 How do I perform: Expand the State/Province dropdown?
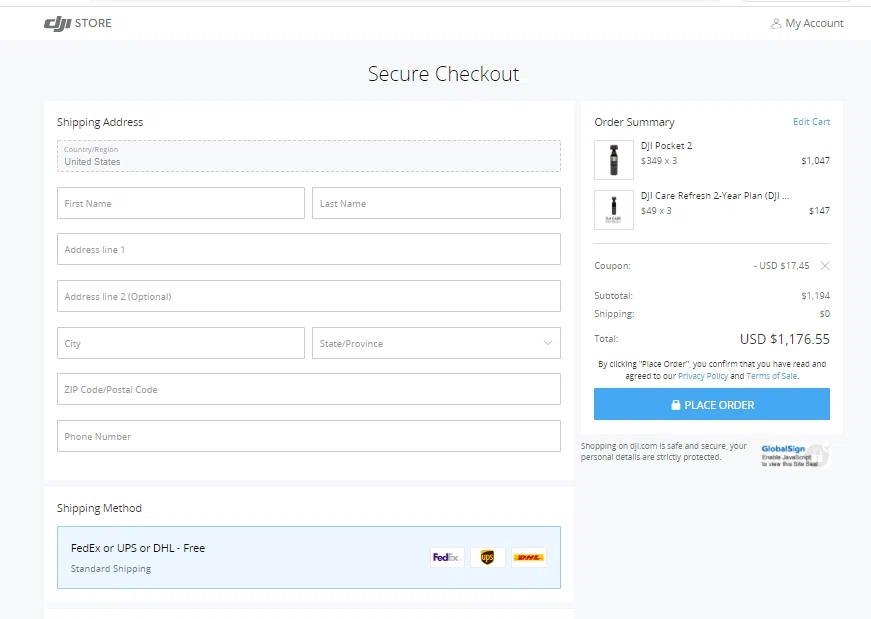click(436, 343)
